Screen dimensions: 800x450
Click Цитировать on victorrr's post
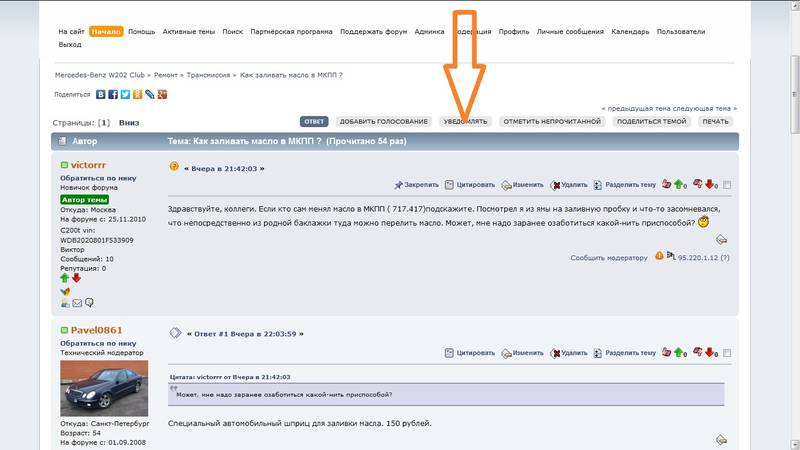[470, 185]
